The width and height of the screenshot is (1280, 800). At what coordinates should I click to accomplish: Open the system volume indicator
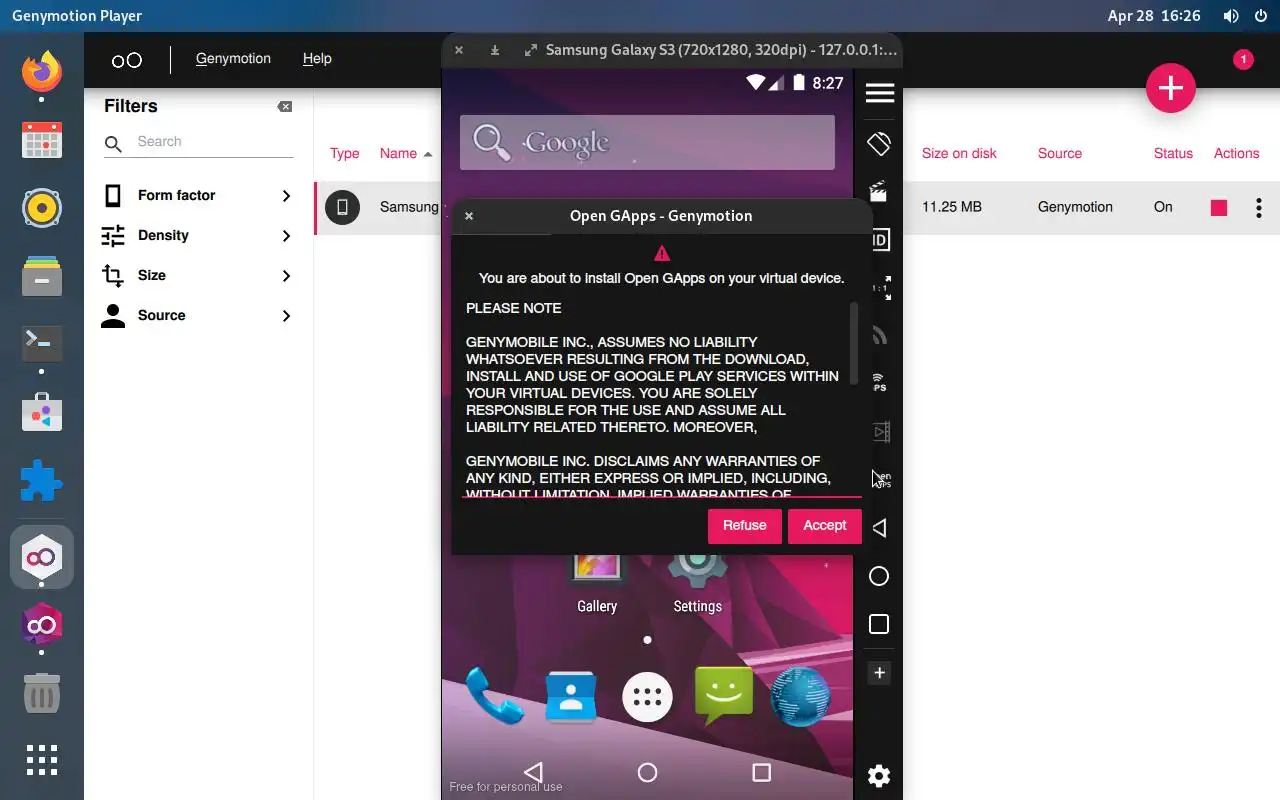pyautogui.click(x=1231, y=16)
